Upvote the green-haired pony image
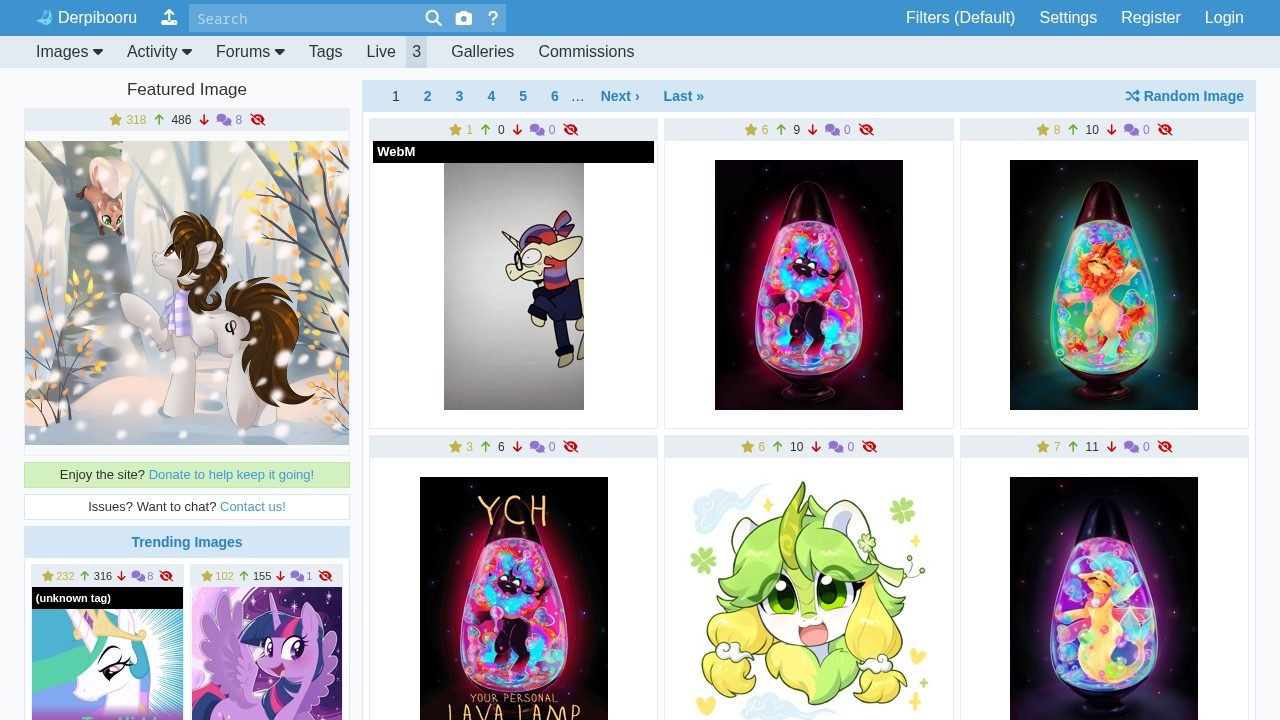This screenshot has width=1280, height=720. (777, 447)
